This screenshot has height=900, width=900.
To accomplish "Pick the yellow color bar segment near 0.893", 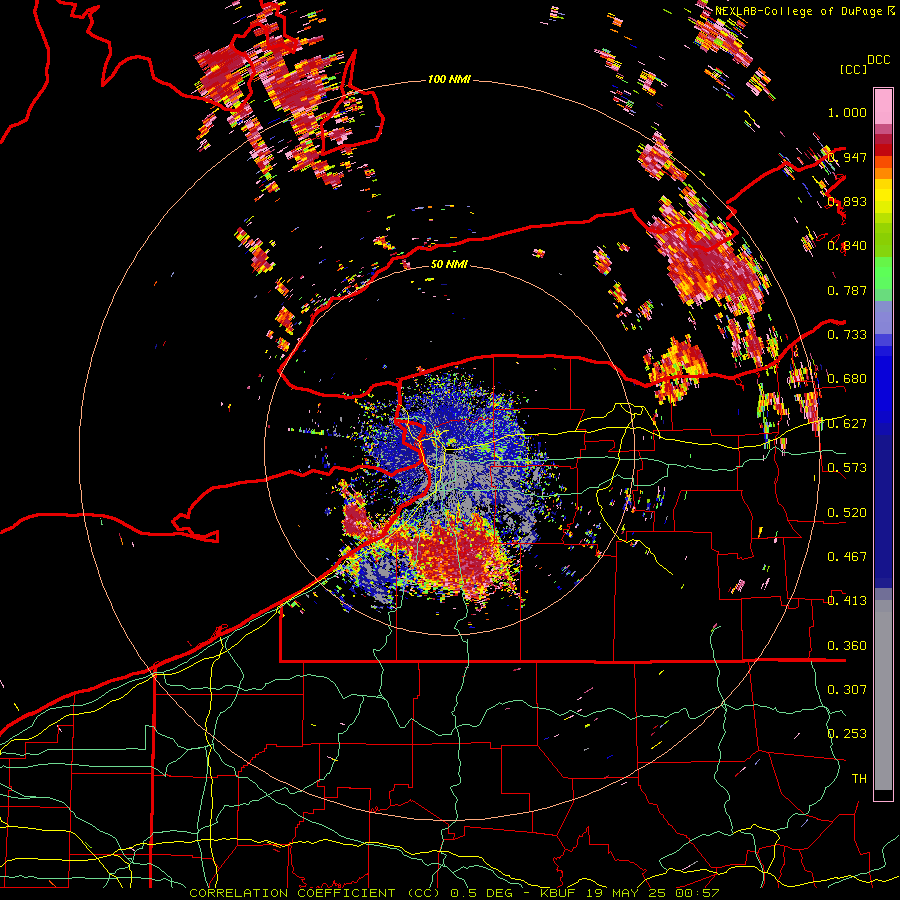I will pyautogui.click(x=883, y=197).
